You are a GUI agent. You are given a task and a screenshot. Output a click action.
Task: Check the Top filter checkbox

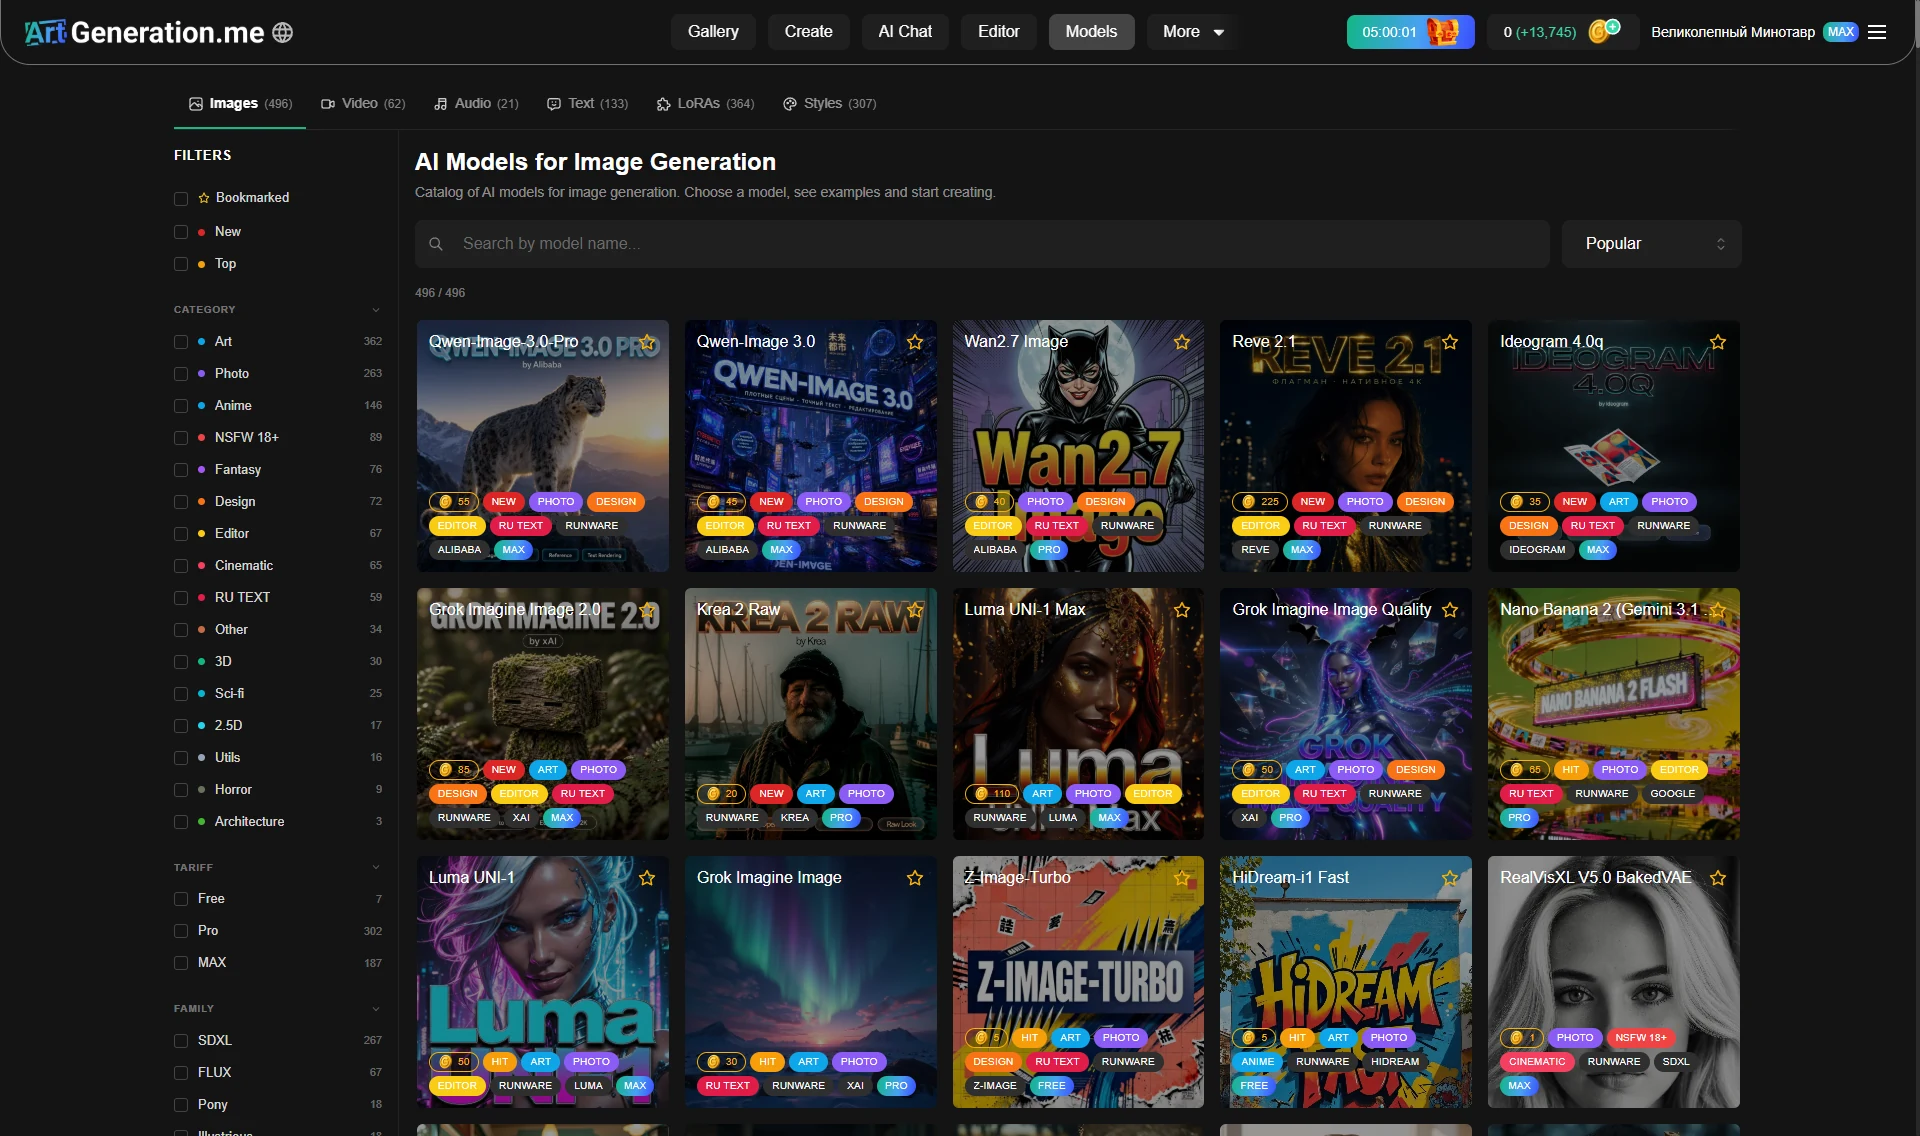coord(181,264)
